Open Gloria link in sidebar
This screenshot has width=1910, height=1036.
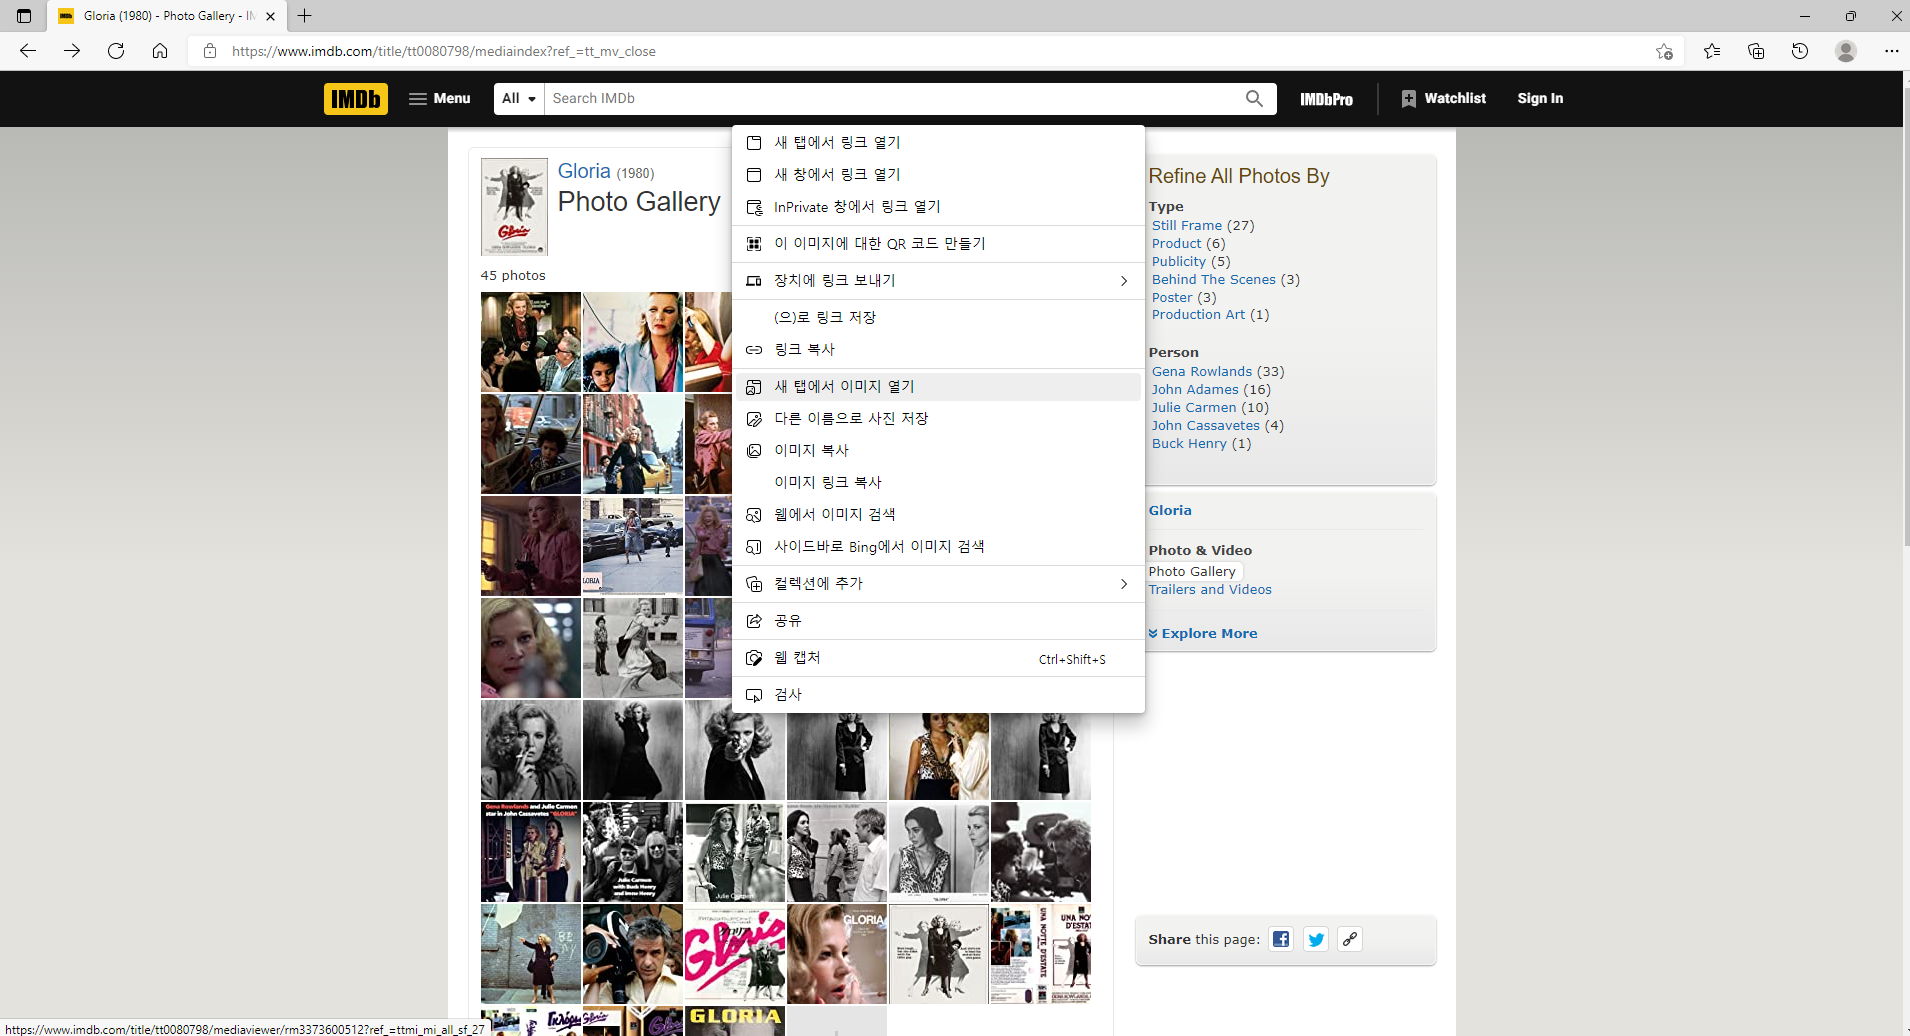tap(1170, 511)
